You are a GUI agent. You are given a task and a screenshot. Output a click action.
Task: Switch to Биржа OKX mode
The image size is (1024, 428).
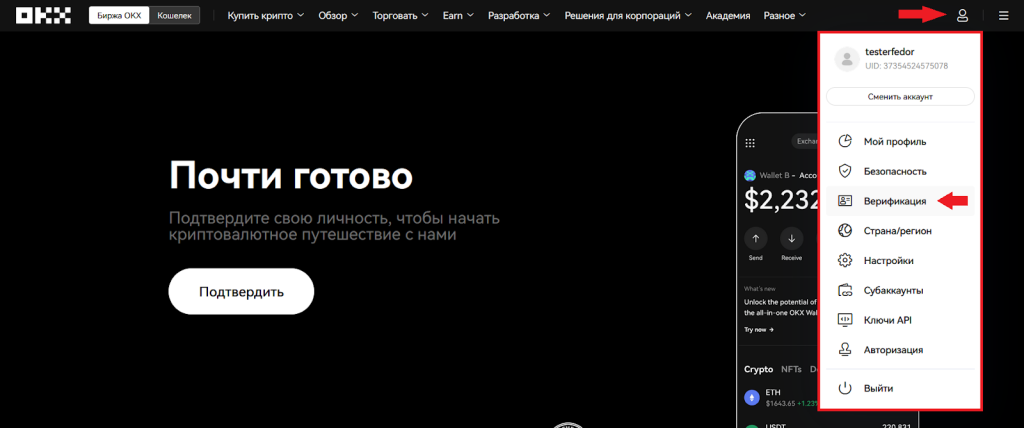120,15
